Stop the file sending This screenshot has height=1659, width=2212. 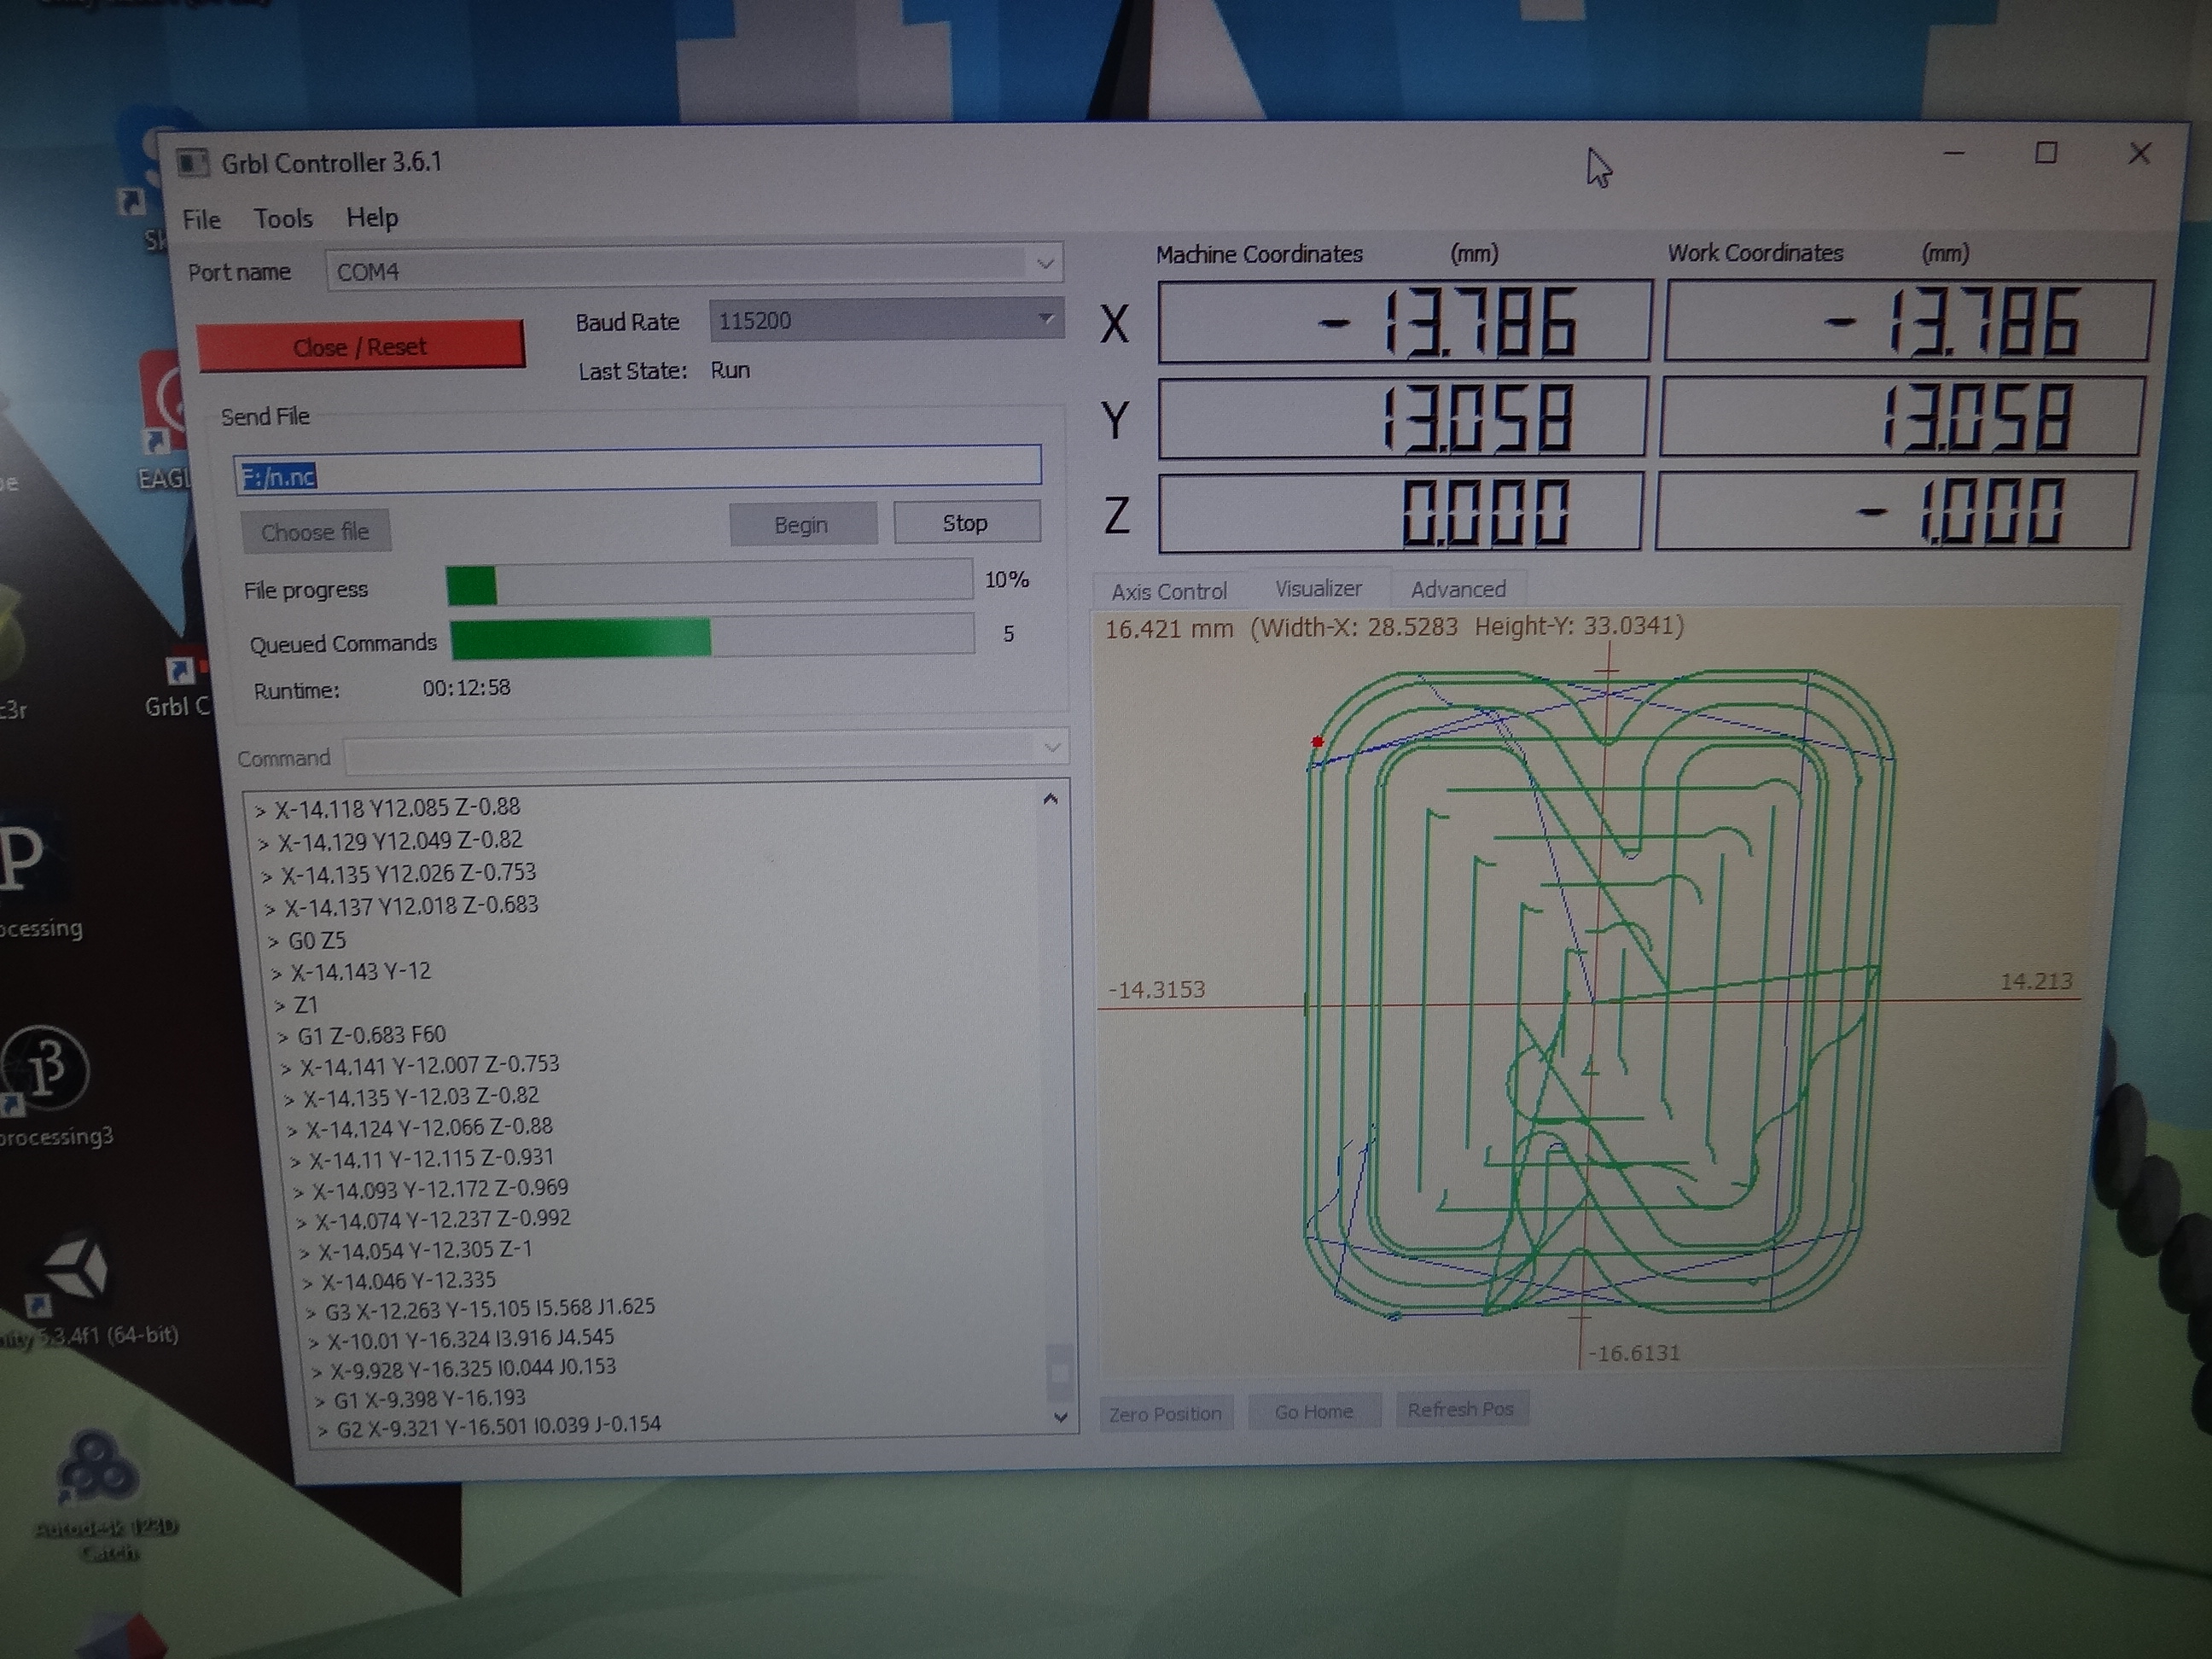(x=965, y=523)
